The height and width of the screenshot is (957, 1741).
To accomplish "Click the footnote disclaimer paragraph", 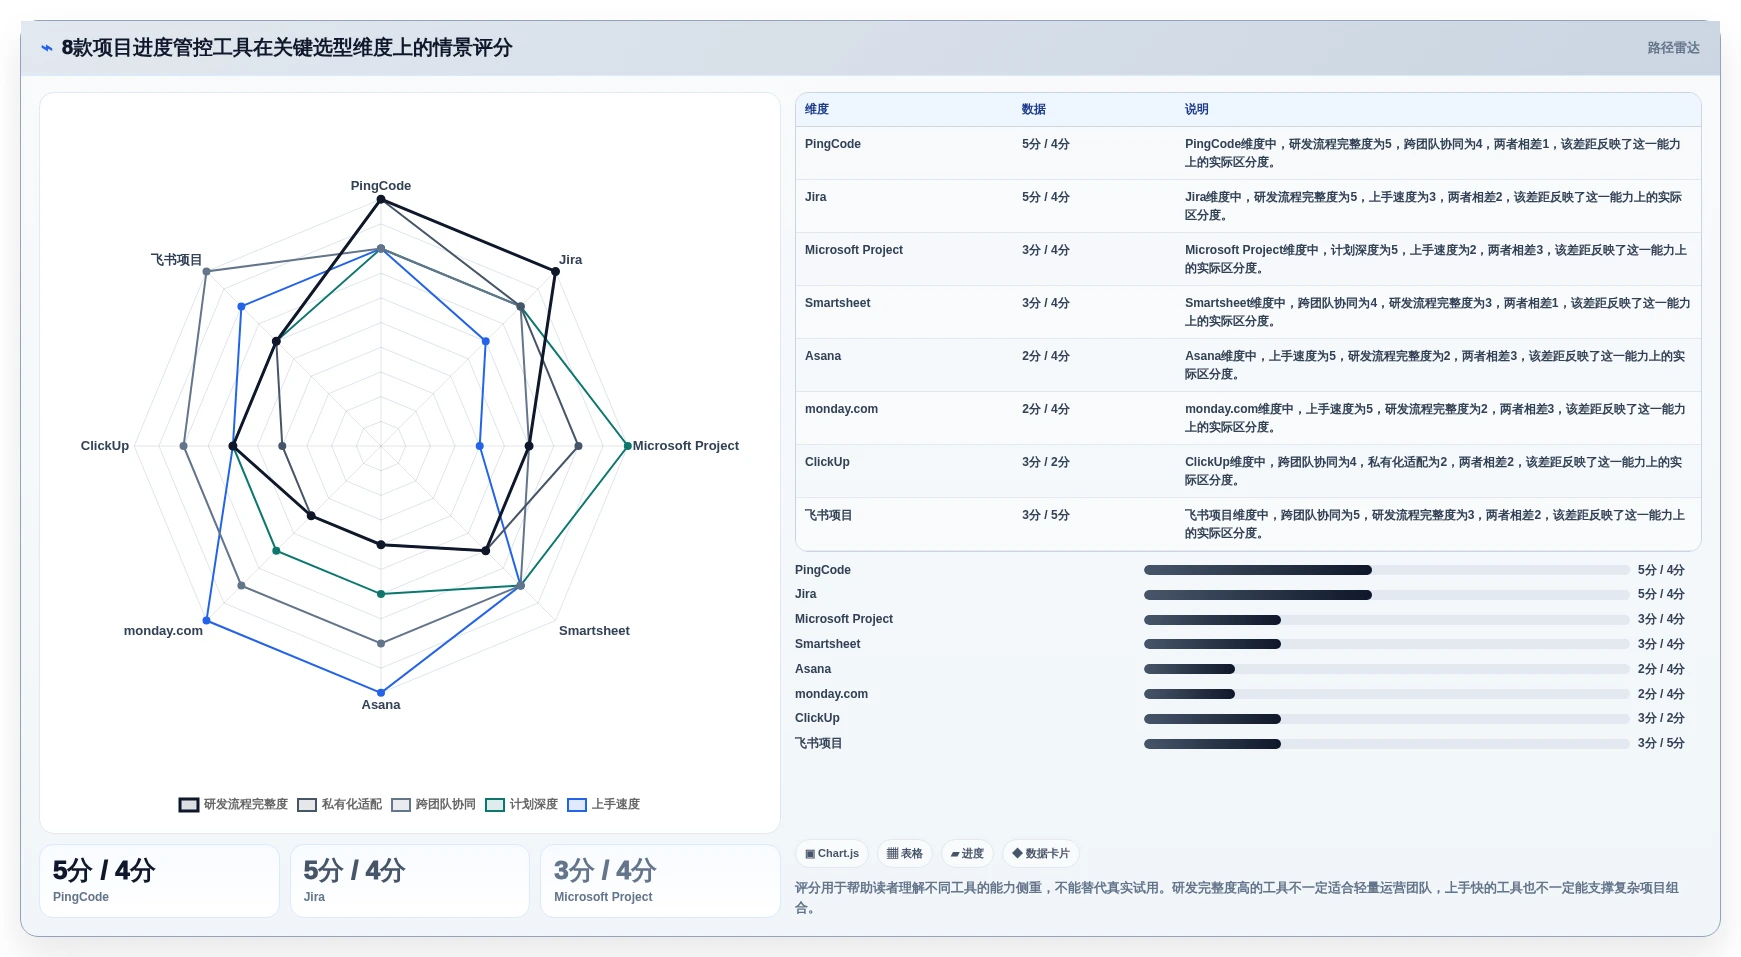I will [x=1237, y=898].
